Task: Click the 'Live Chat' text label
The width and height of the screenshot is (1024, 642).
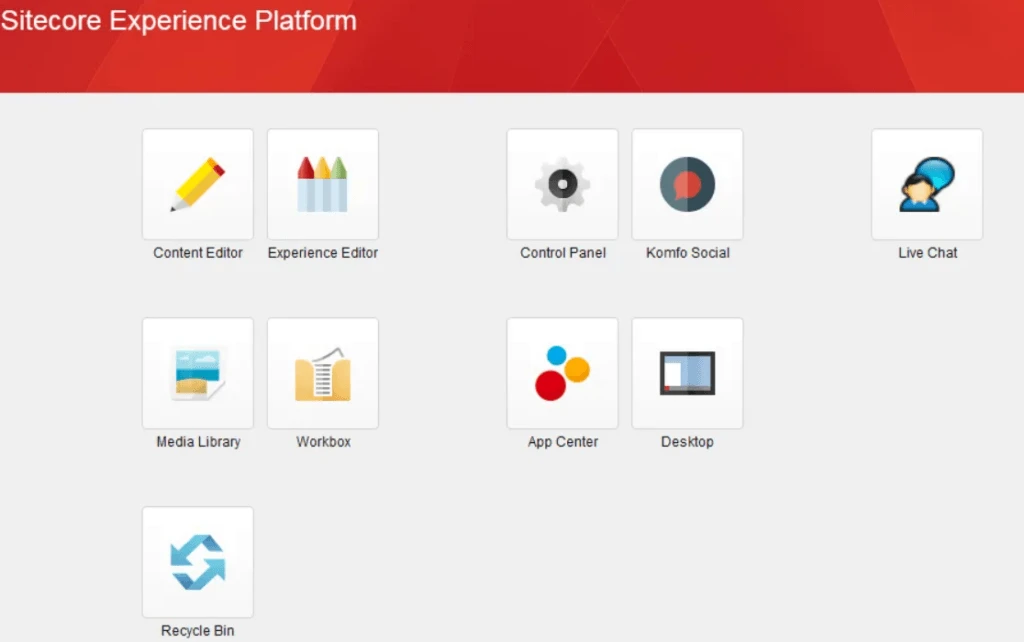Action: pos(927,253)
